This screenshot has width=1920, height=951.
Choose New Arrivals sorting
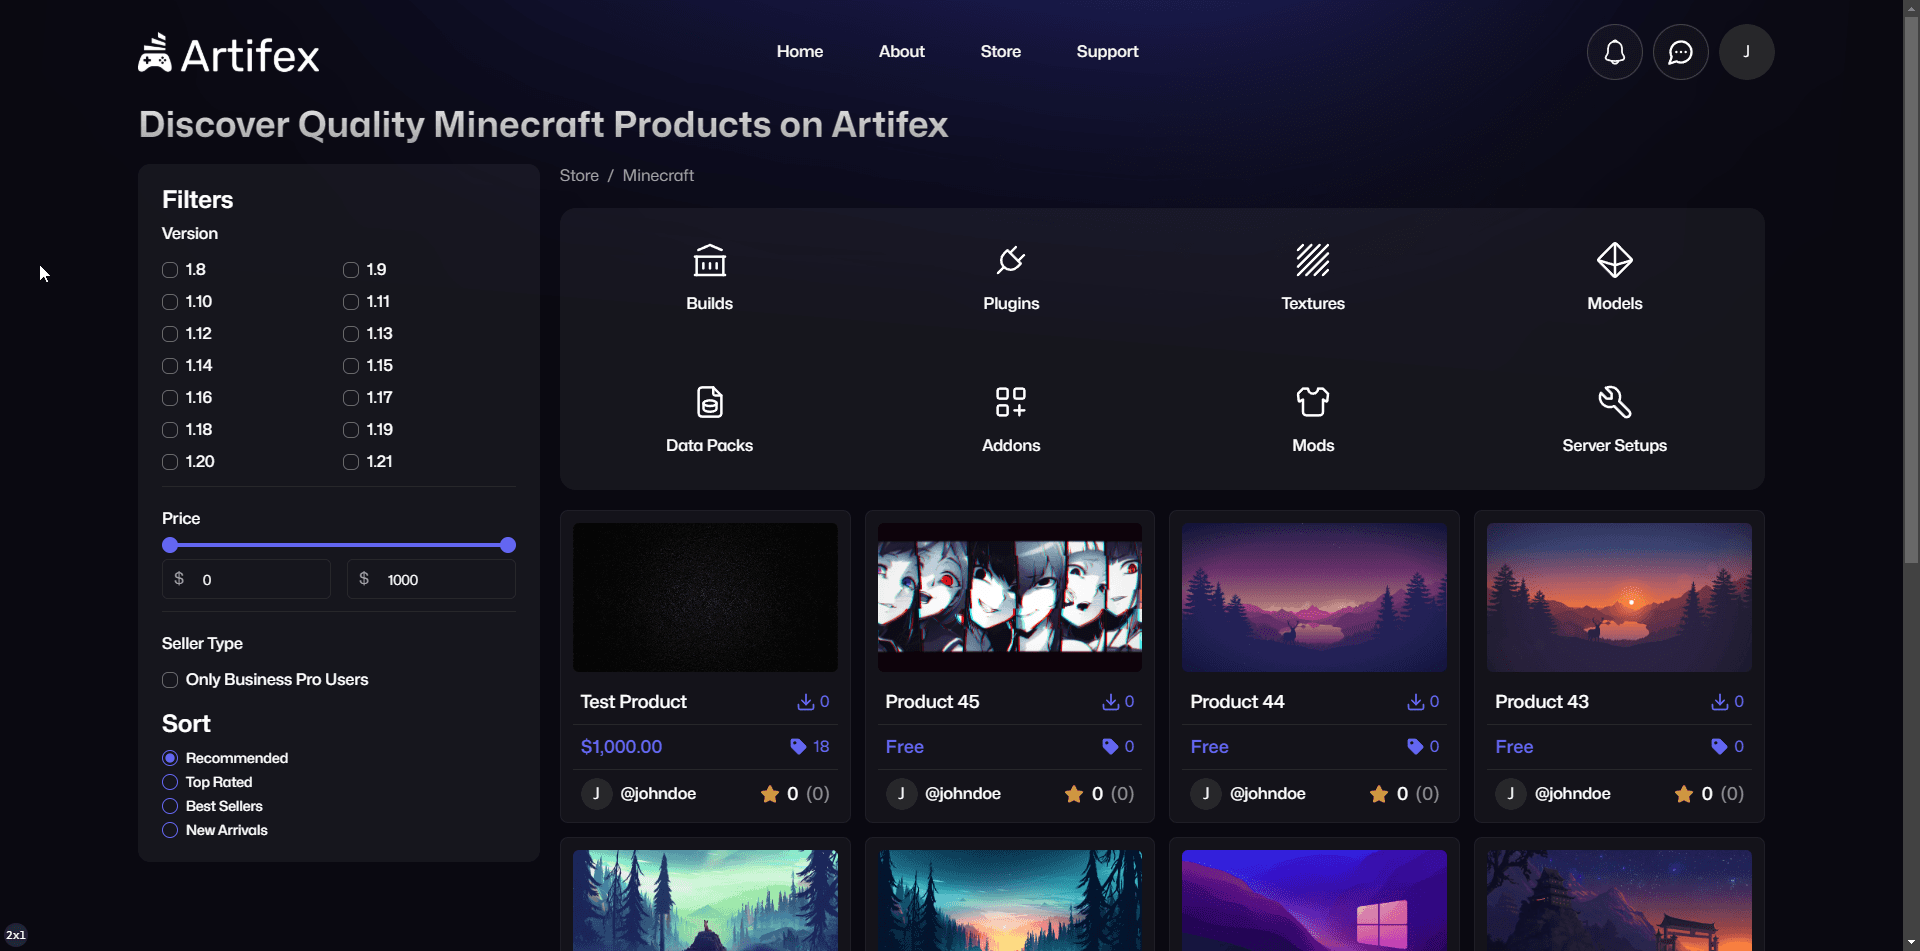point(168,830)
